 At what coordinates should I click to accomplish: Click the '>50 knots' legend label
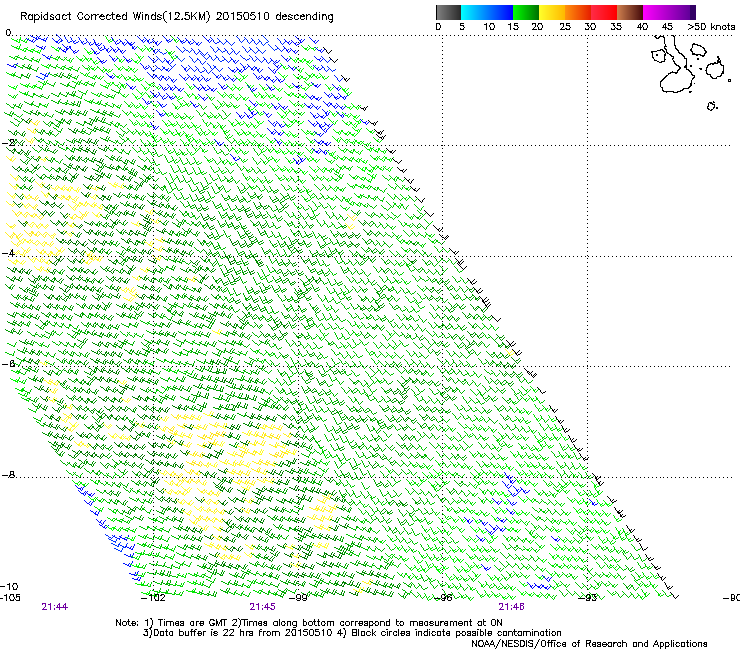click(x=711, y=27)
